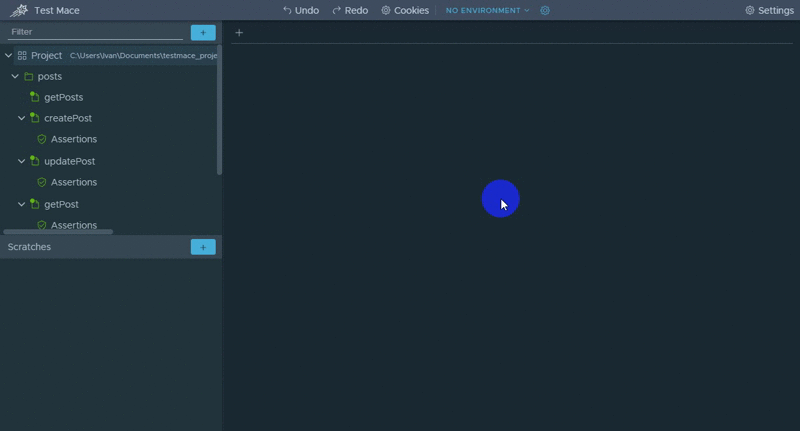Screen dimensions: 800x431
Task: Click the project tree vertical scrollbar
Action: pyautogui.click(x=219, y=110)
